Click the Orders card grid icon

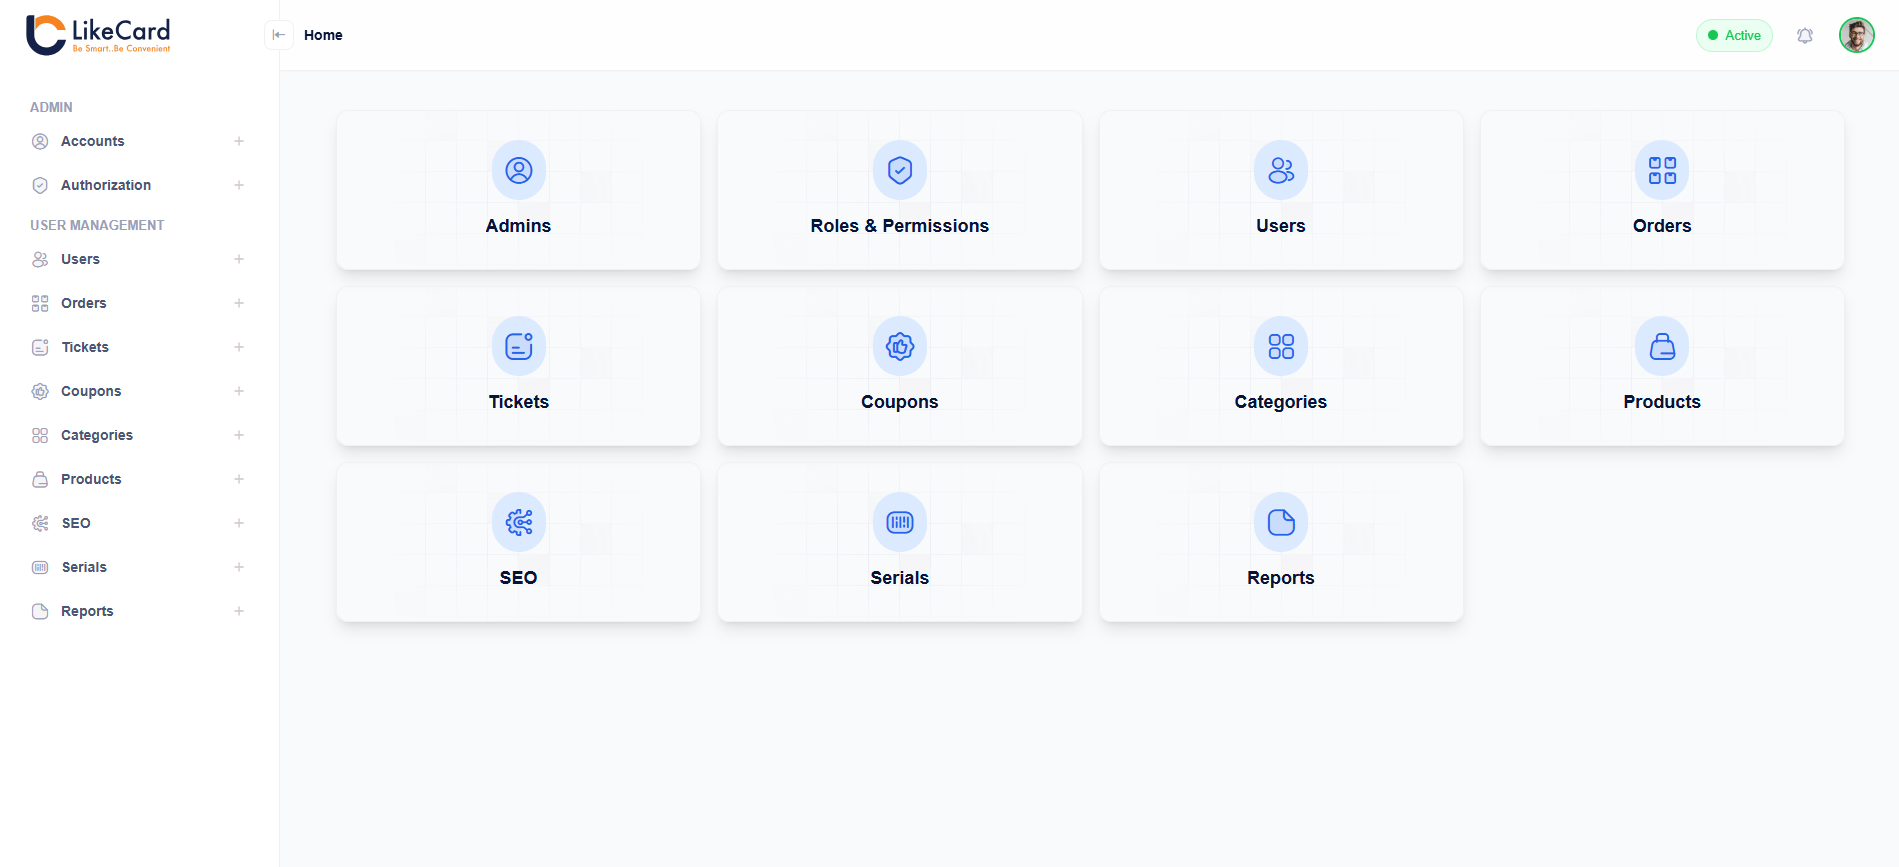tap(1661, 170)
